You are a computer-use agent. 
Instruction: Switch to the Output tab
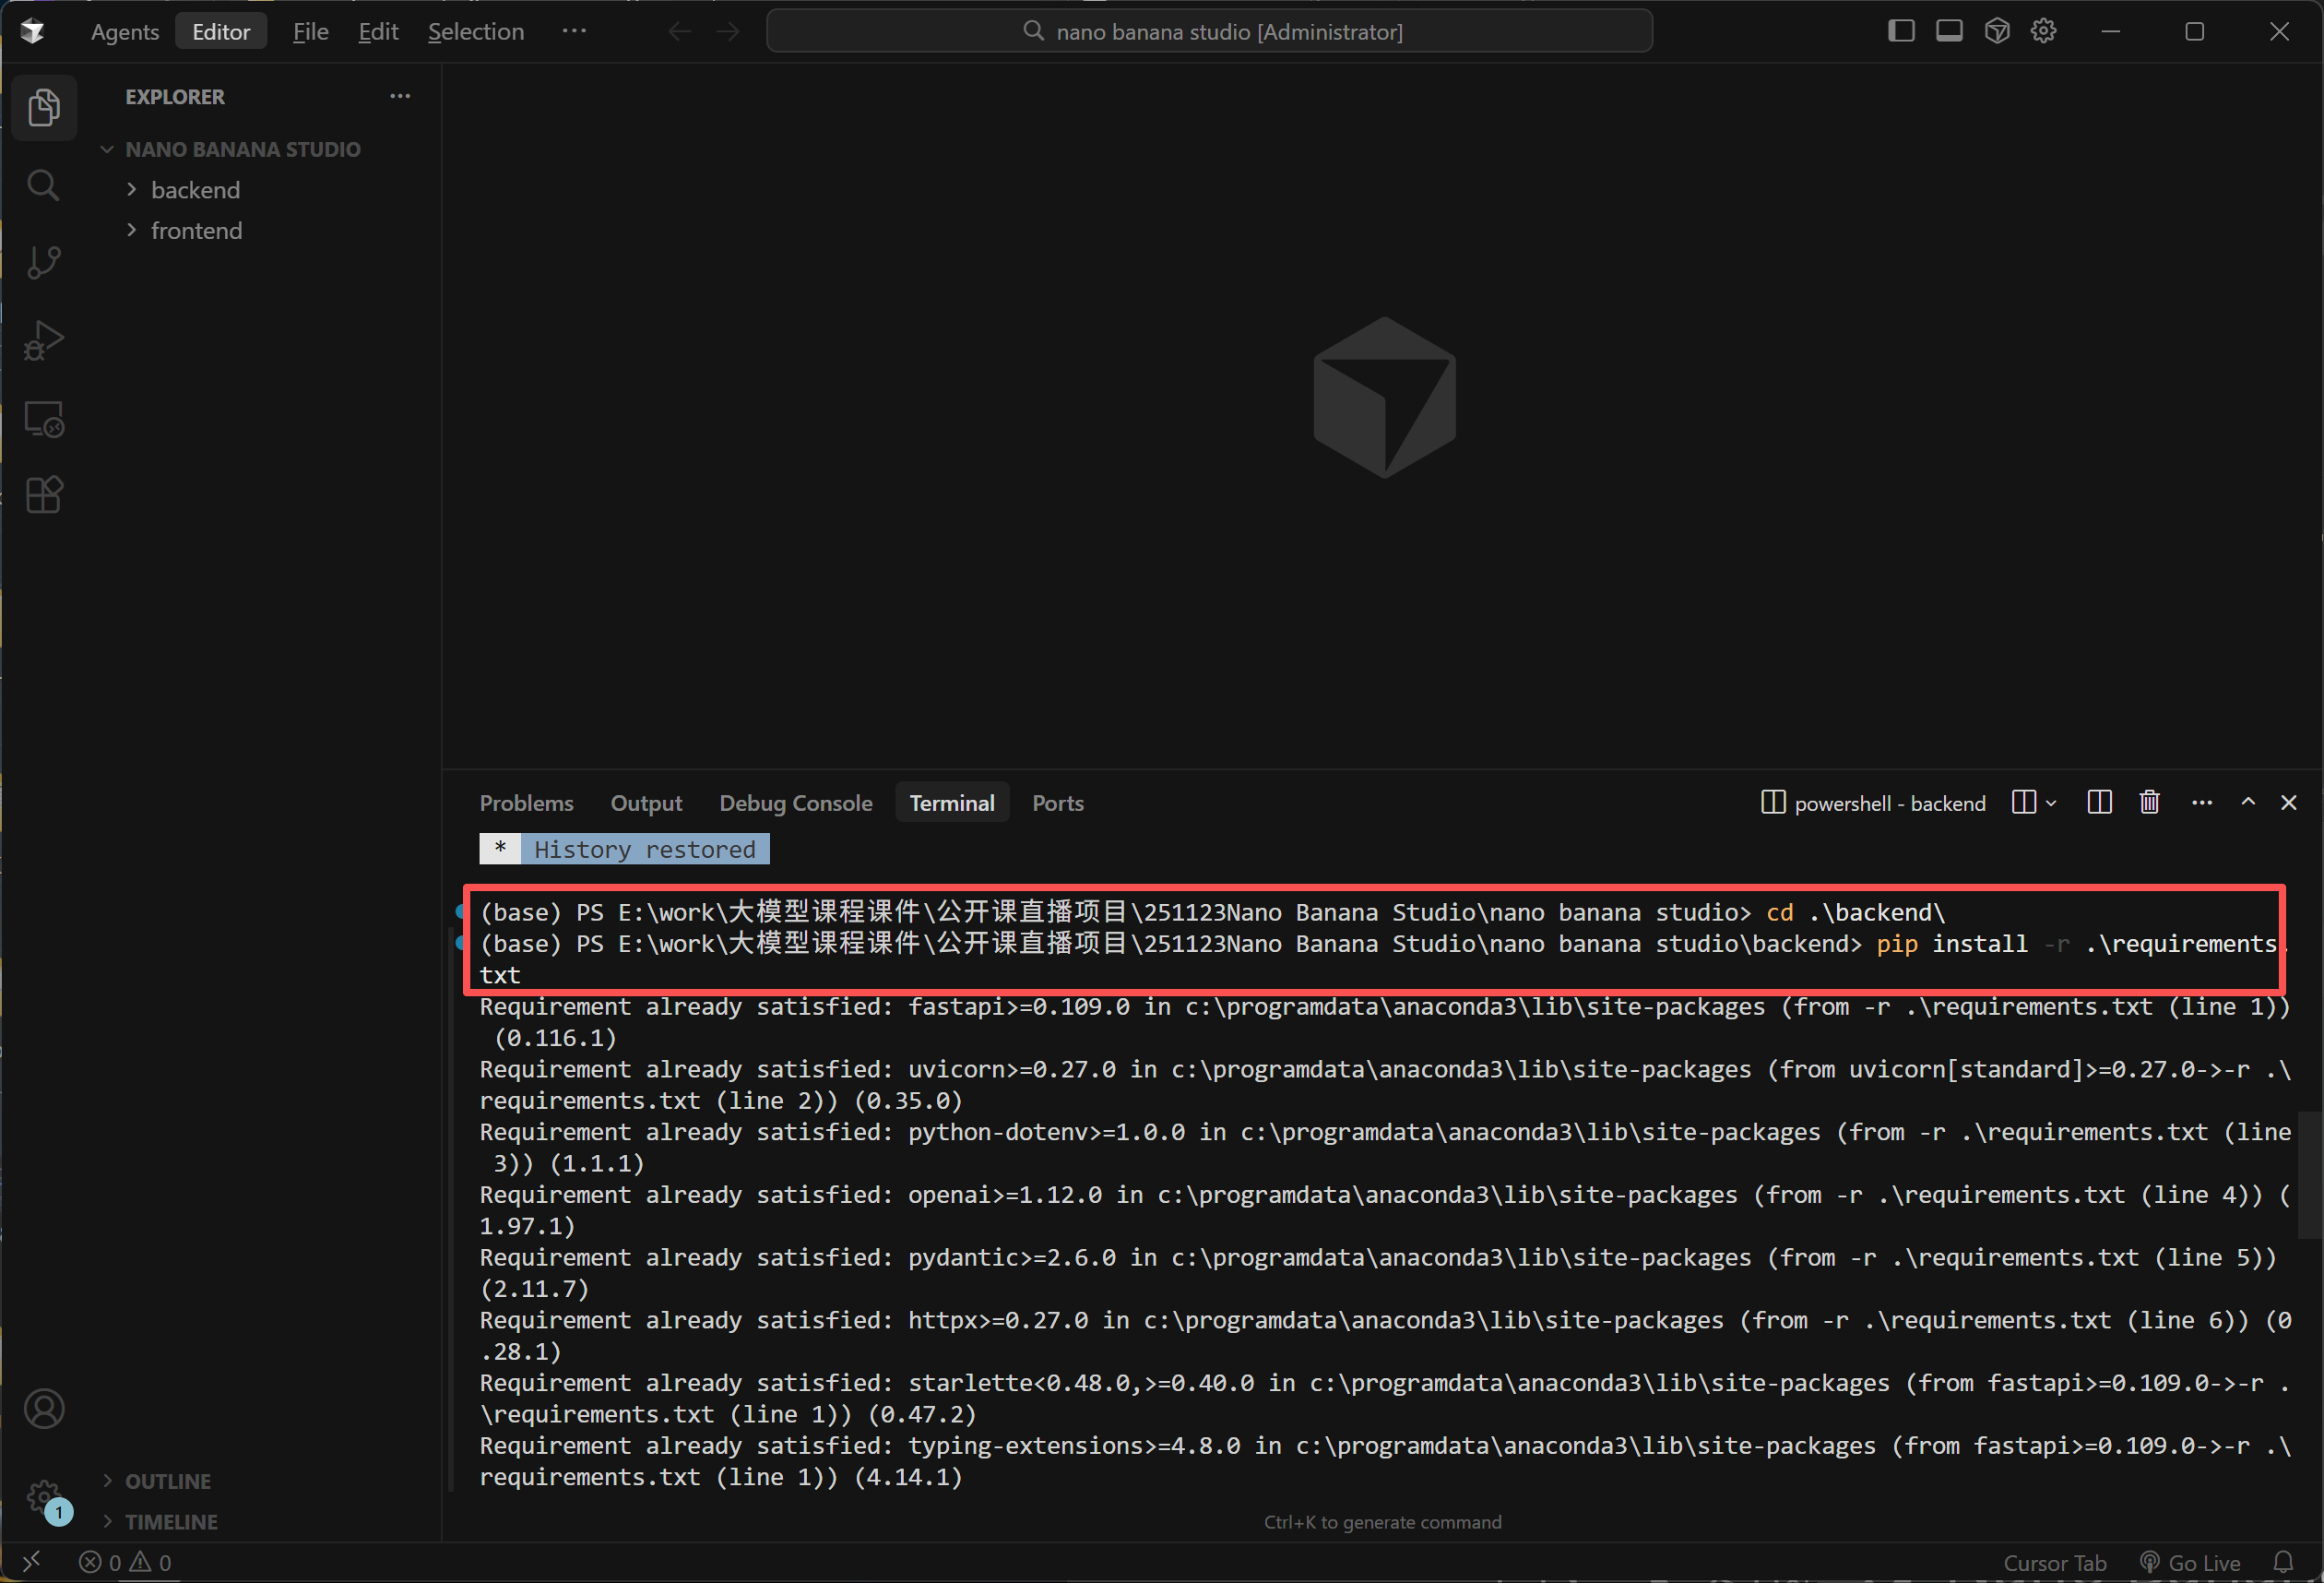(x=646, y=803)
